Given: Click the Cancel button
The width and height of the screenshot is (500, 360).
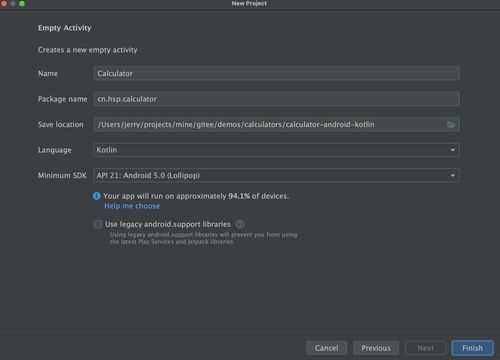Looking at the screenshot, I should tap(326, 348).
